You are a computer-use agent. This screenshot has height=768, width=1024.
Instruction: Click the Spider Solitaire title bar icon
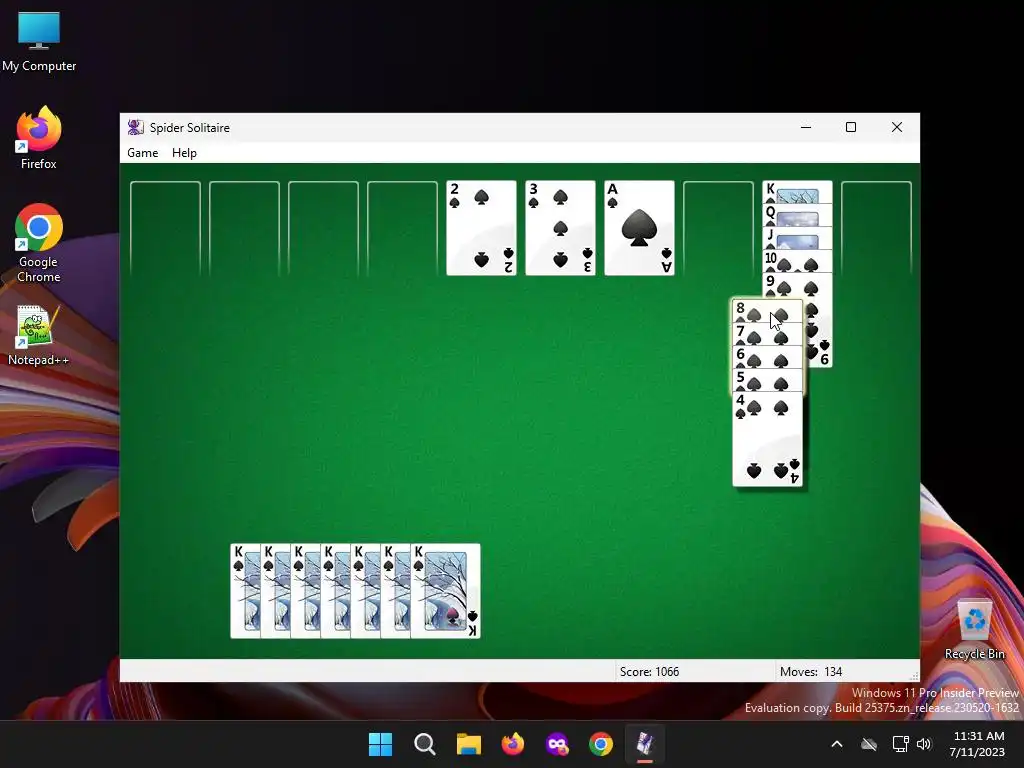click(x=136, y=127)
